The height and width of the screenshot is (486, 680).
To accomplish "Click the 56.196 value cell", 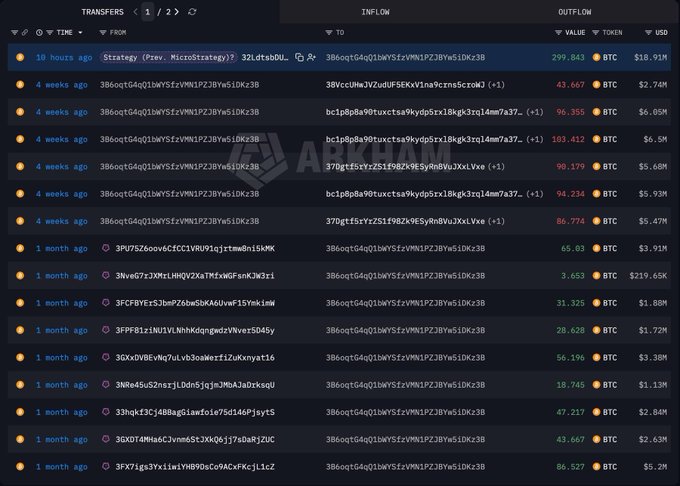I will [570, 358].
